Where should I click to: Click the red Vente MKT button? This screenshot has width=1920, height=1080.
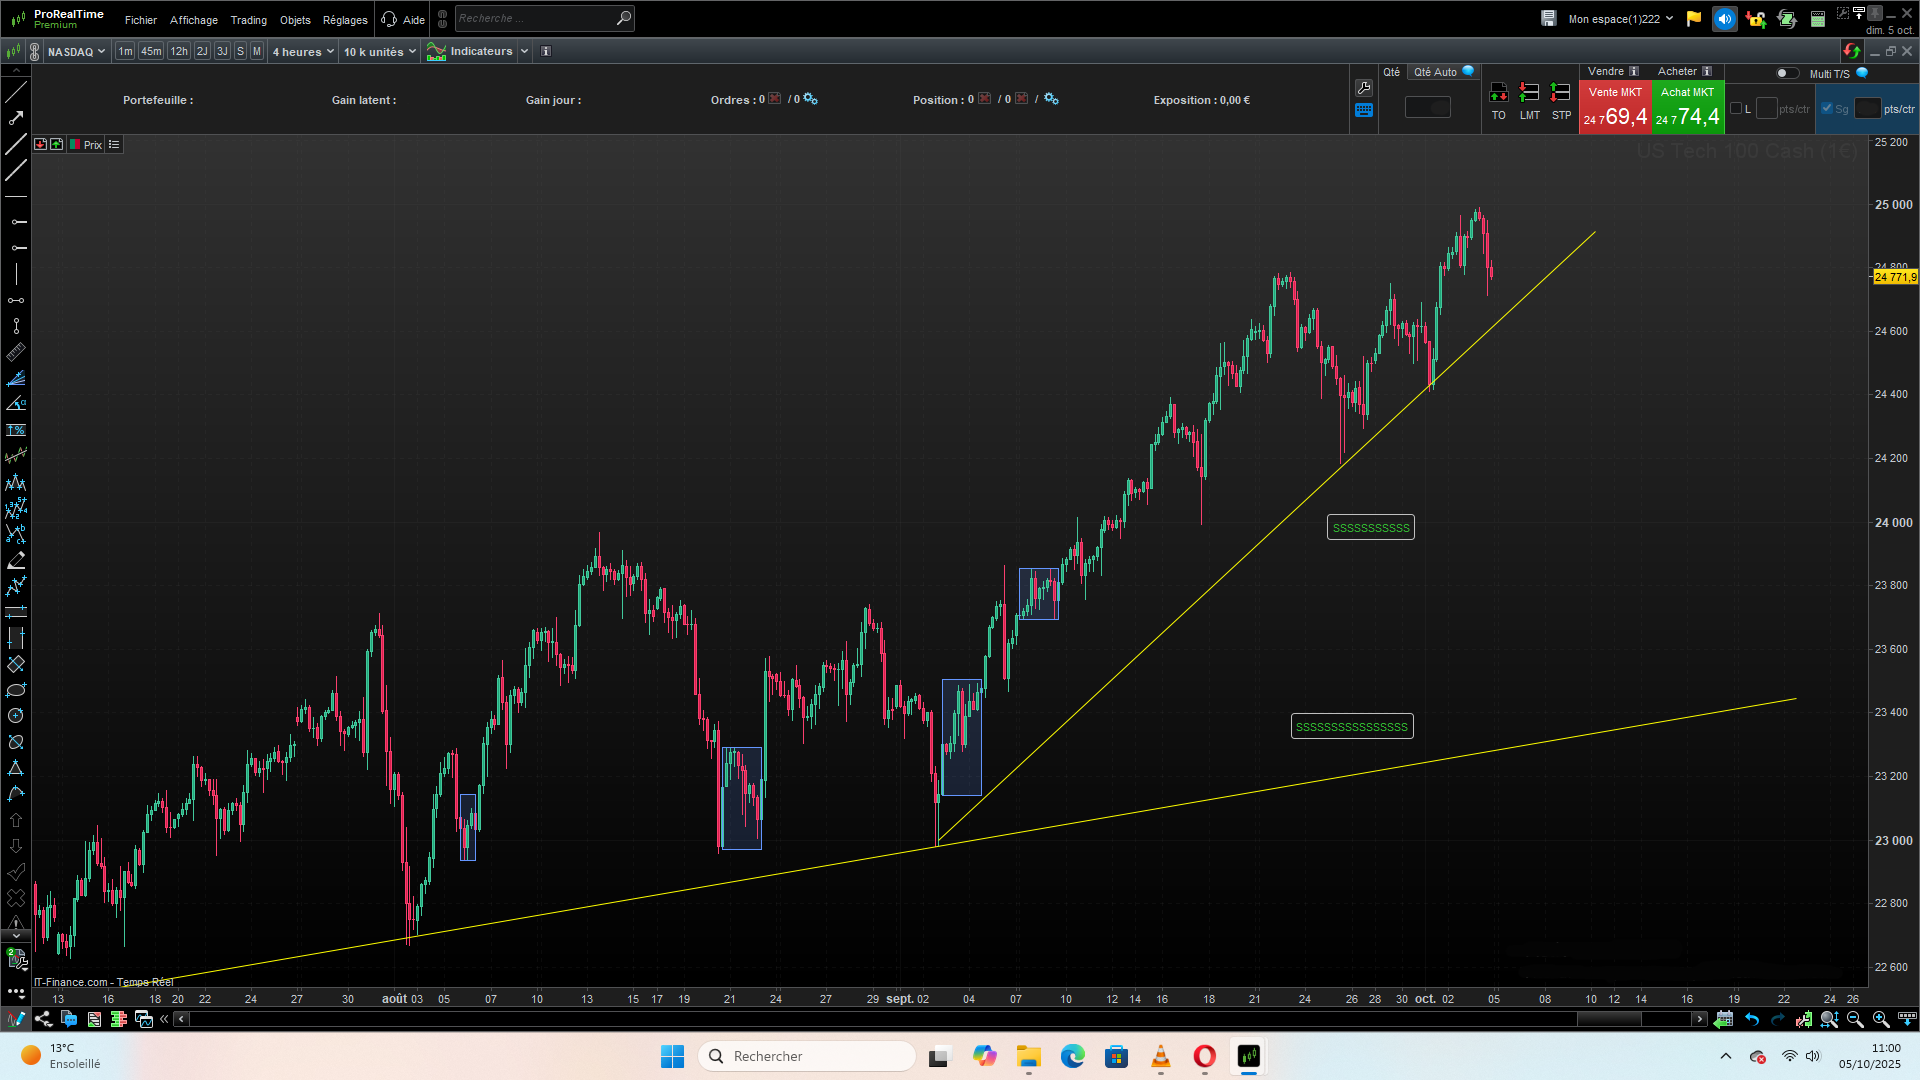(1615, 108)
